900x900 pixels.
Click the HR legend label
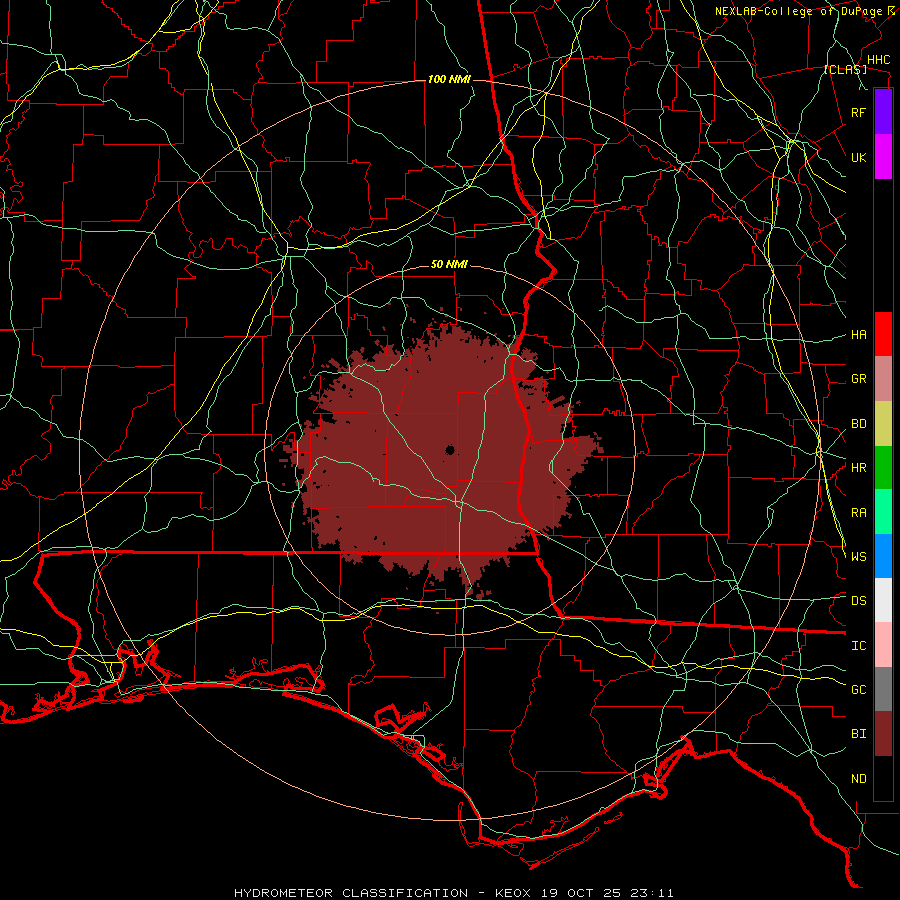tap(859, 468)
